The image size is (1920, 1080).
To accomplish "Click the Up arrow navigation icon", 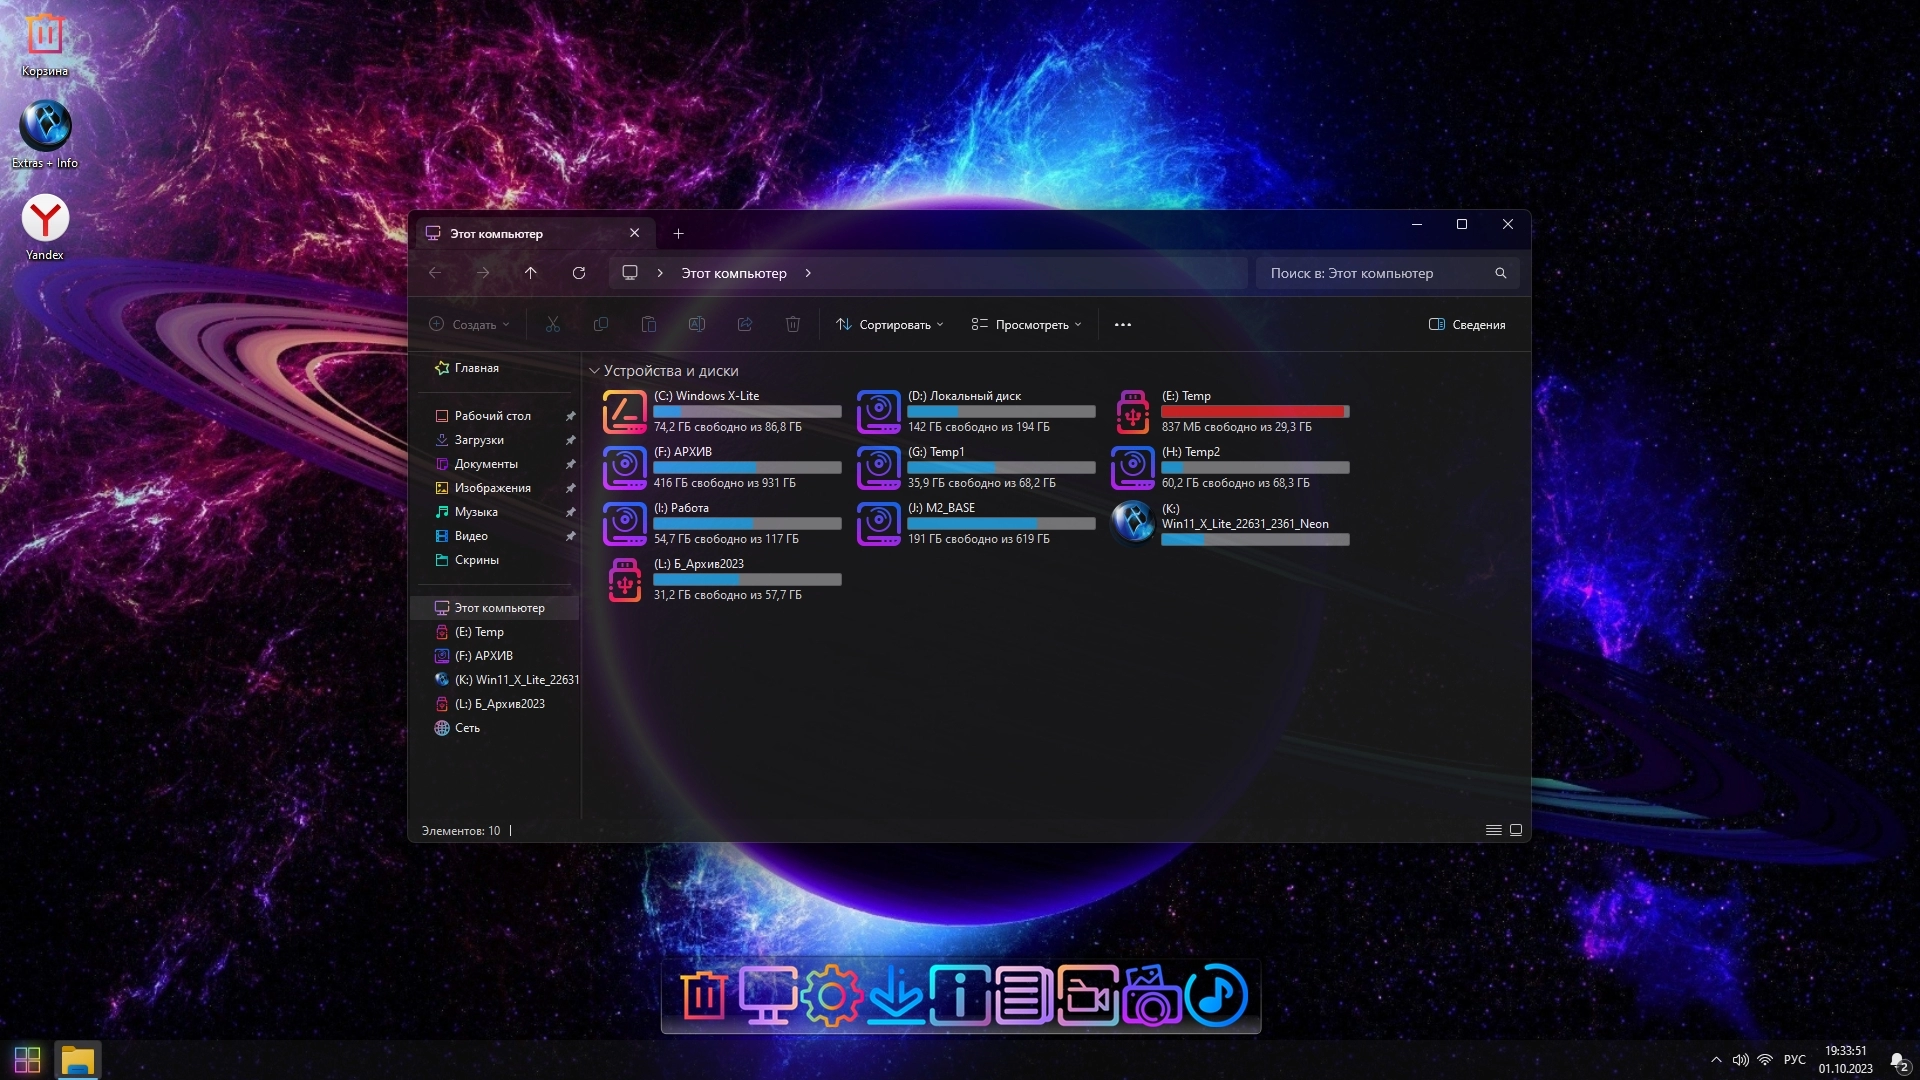I will pyautogui.click(x=531, y=273).
